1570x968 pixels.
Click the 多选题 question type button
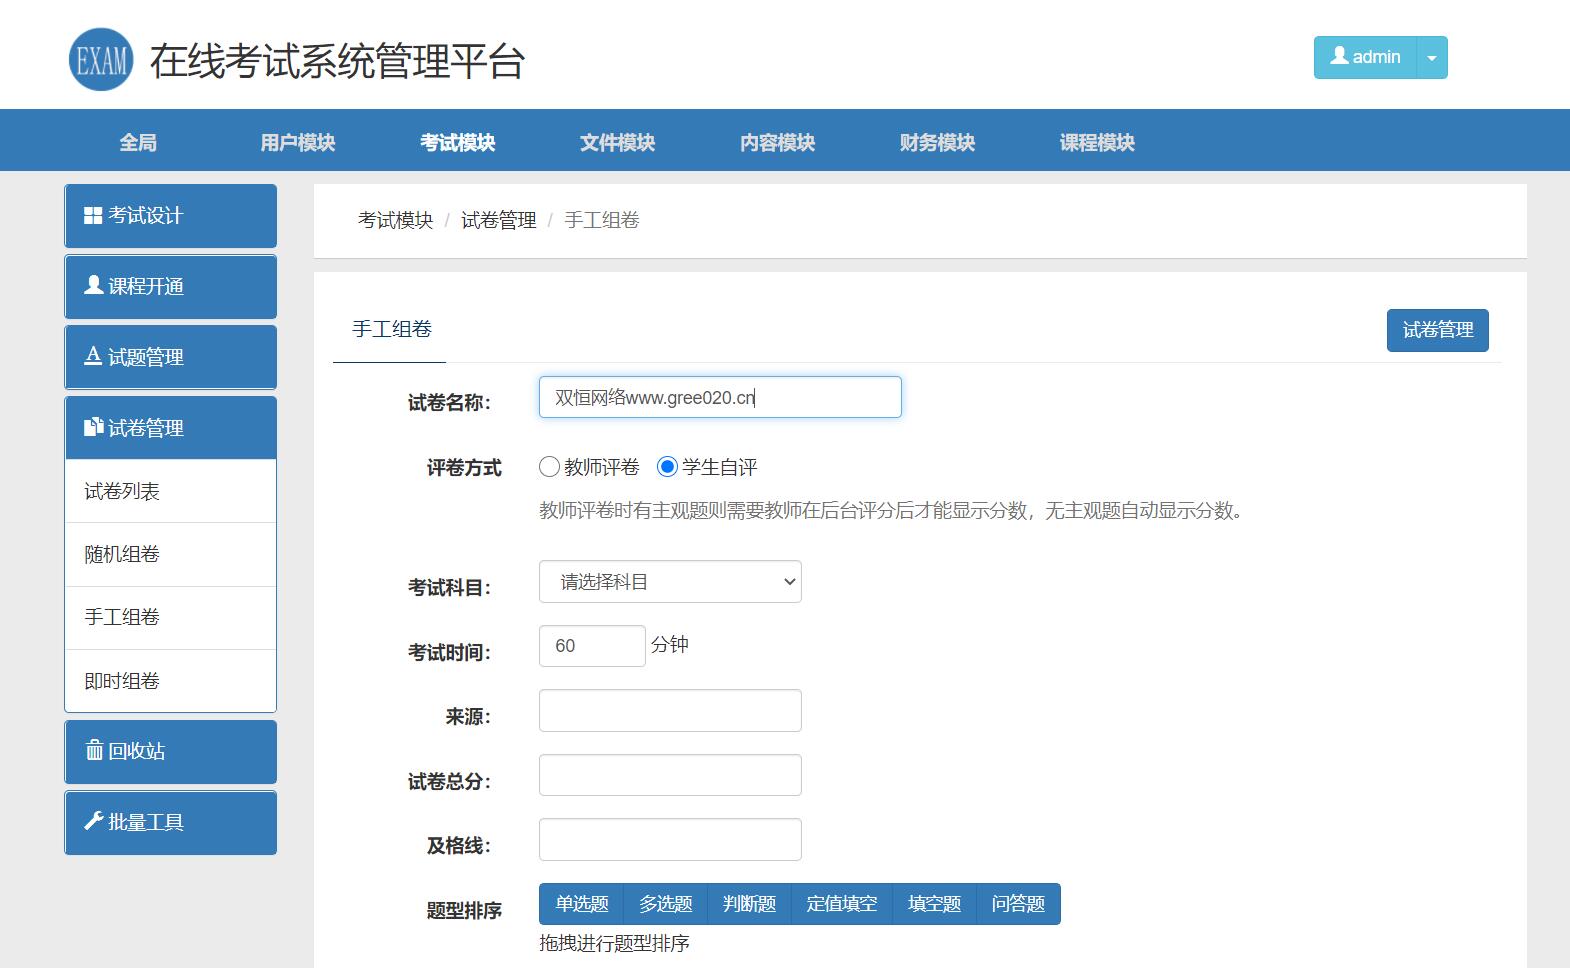click(666, 904)
